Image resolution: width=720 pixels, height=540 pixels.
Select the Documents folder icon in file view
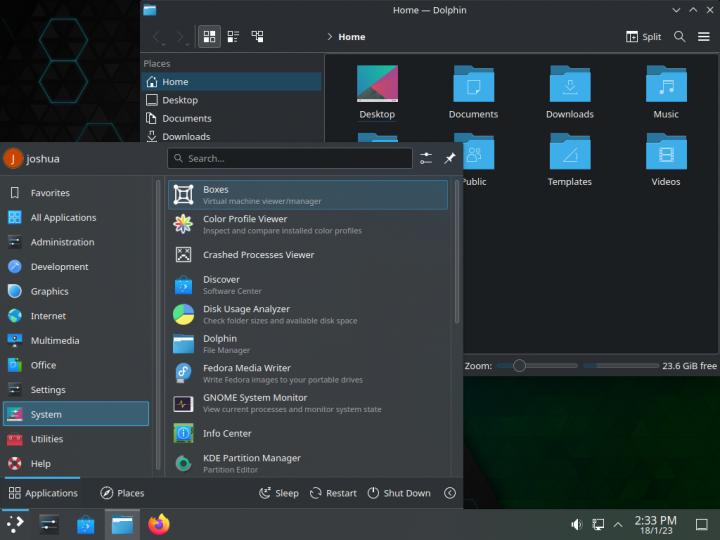473,84
